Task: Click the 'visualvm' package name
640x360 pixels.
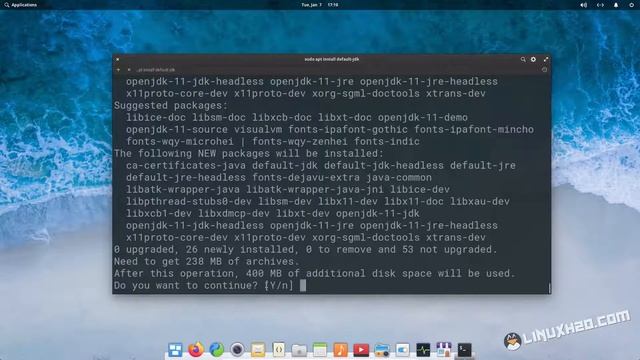Action: 258,129
